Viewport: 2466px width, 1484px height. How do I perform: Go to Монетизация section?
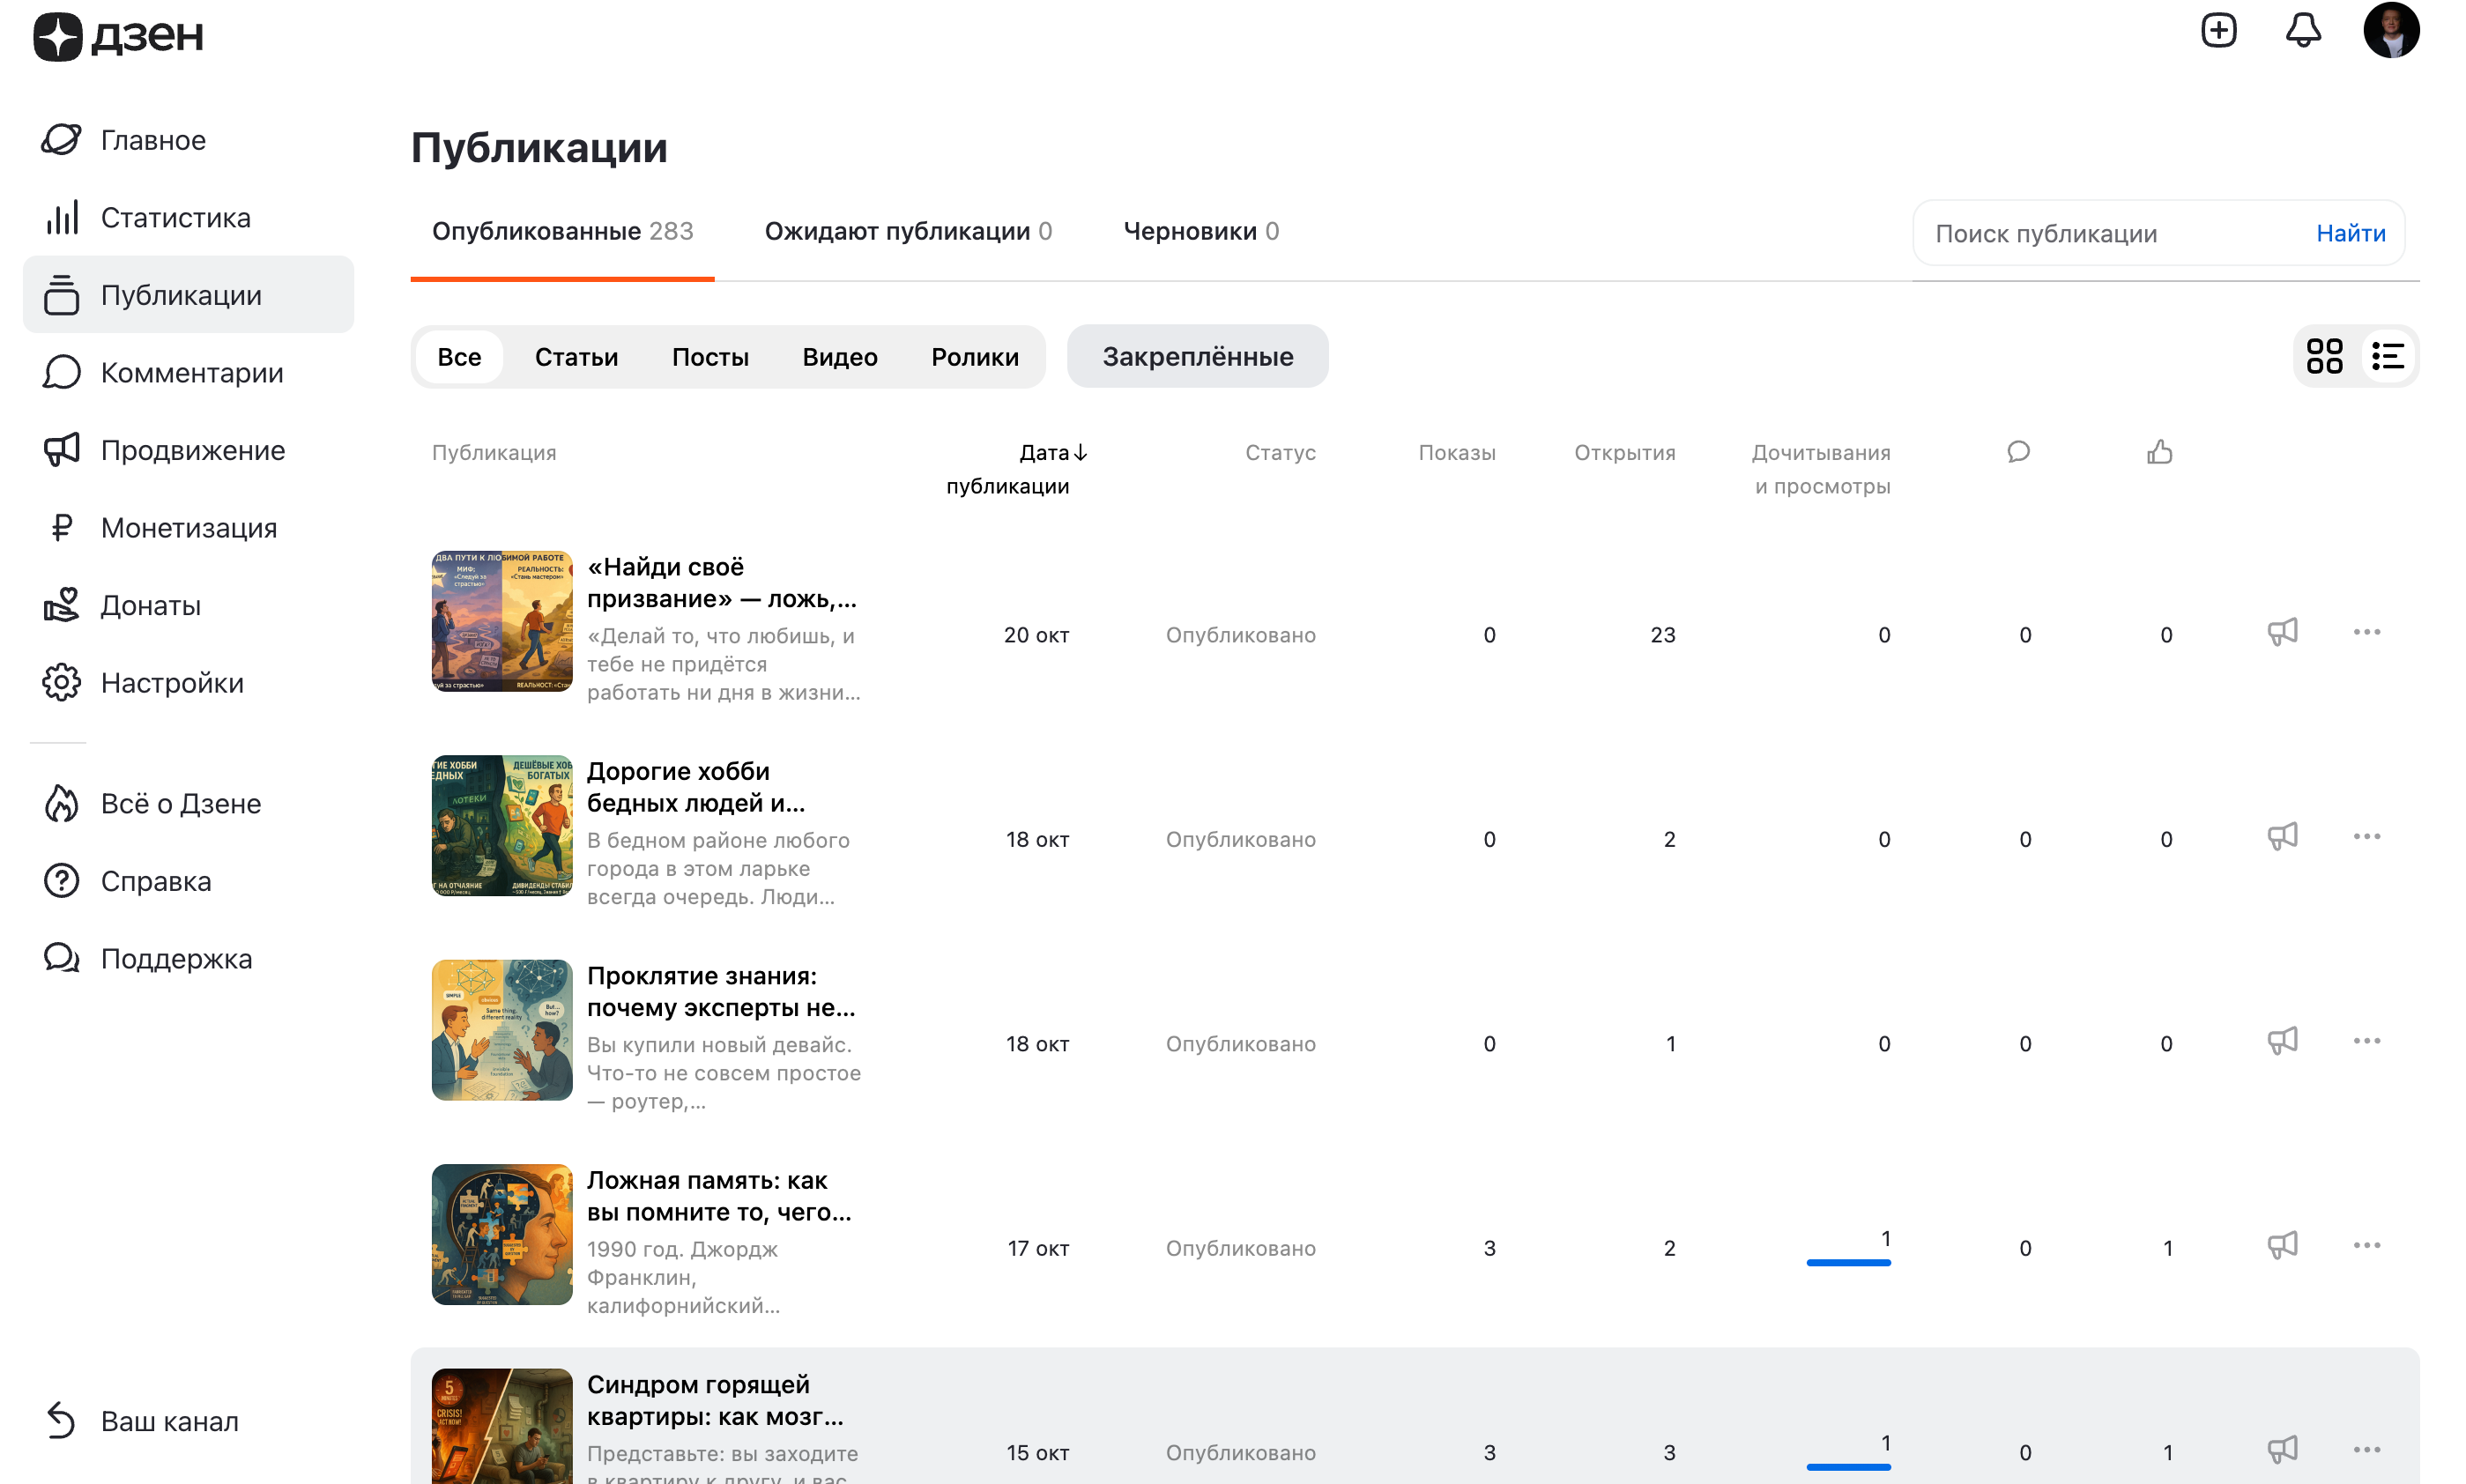[x=188, y=527]
